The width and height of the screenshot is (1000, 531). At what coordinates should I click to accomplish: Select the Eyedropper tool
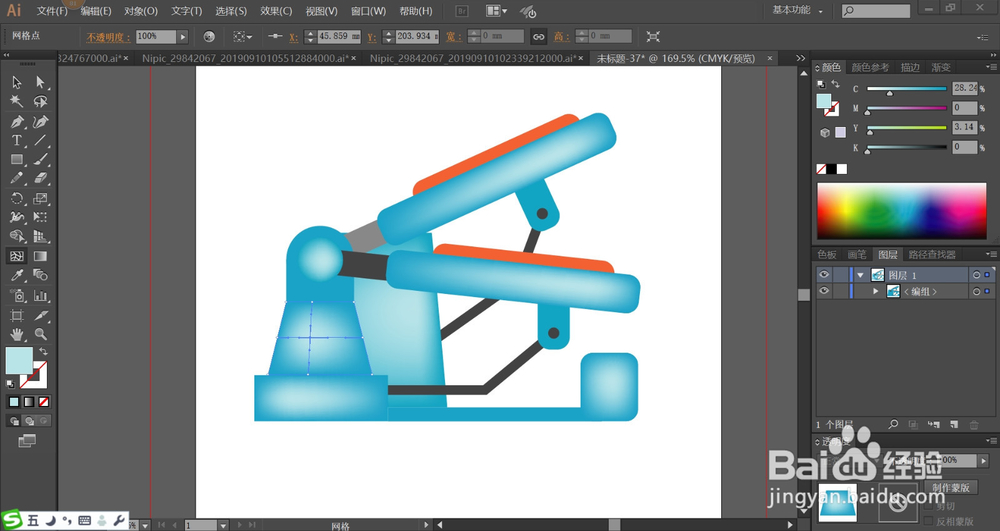(x=17, y=275)
